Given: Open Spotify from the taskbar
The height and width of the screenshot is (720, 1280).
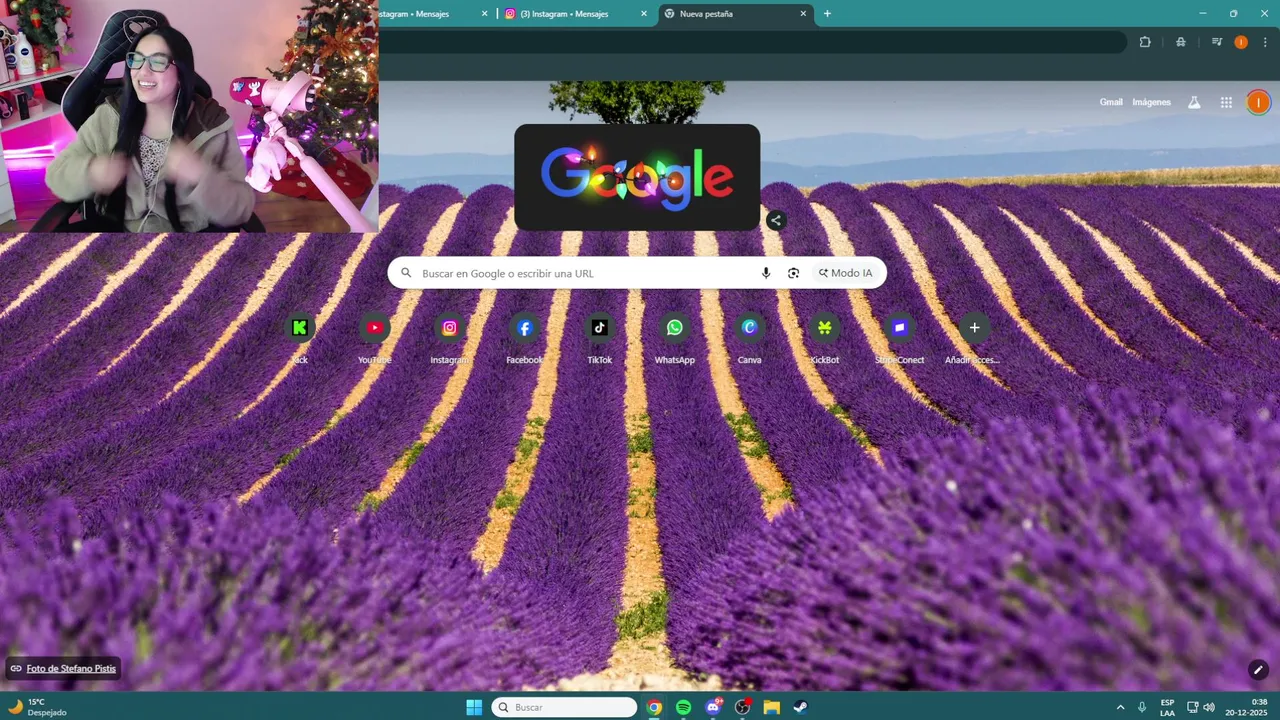Looking at the screenshot, I should pos(684,707).
